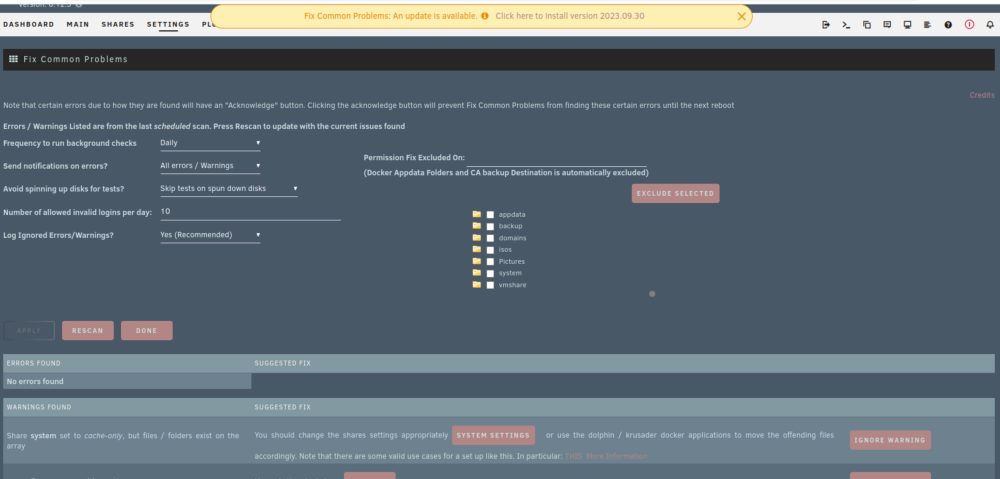Open the Shares tab
1000x479 pixels.
click(x=118, y=24)
